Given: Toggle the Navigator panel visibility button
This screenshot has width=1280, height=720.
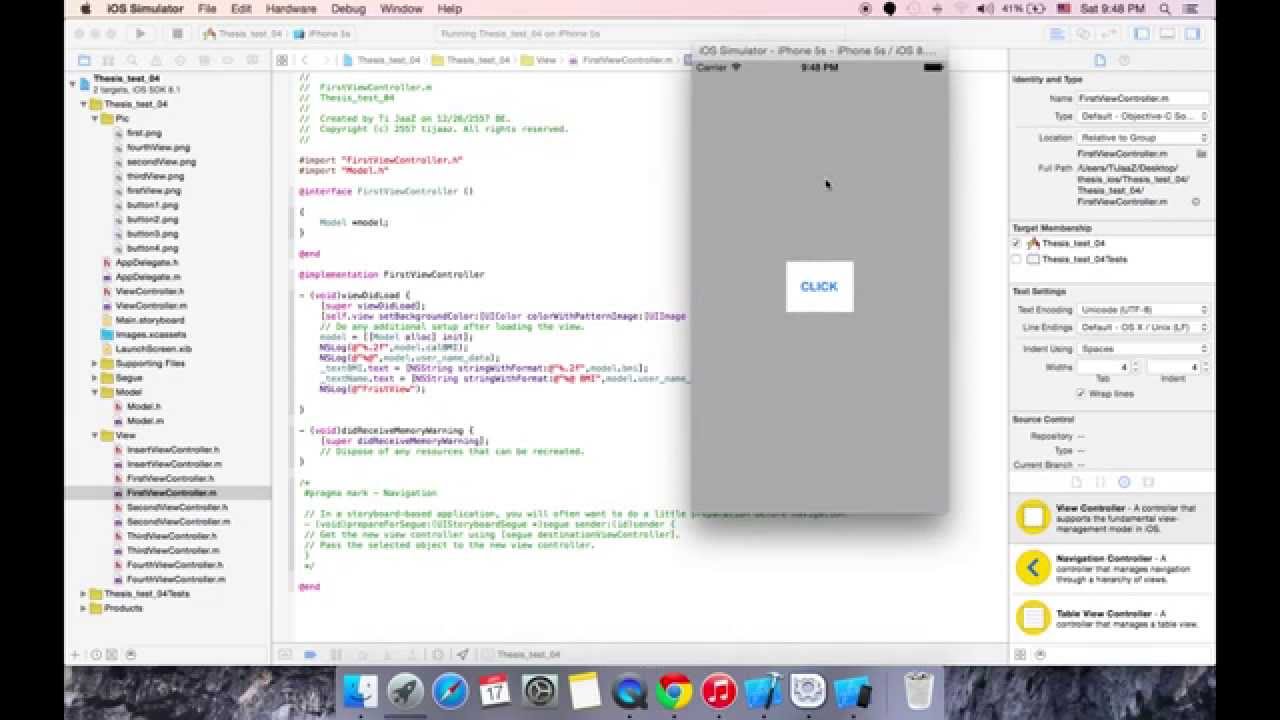Looking at the screenshot, I should click(1143, 33).
